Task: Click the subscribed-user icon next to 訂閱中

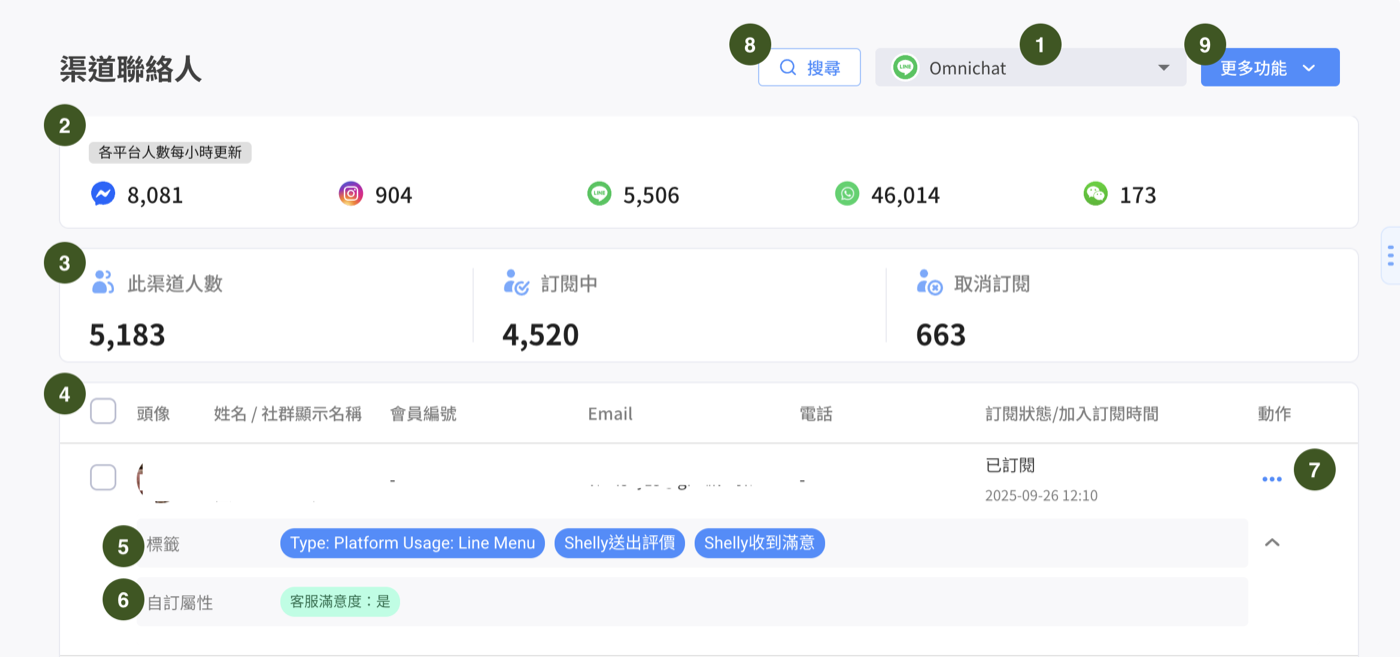Action: (516, 282)
